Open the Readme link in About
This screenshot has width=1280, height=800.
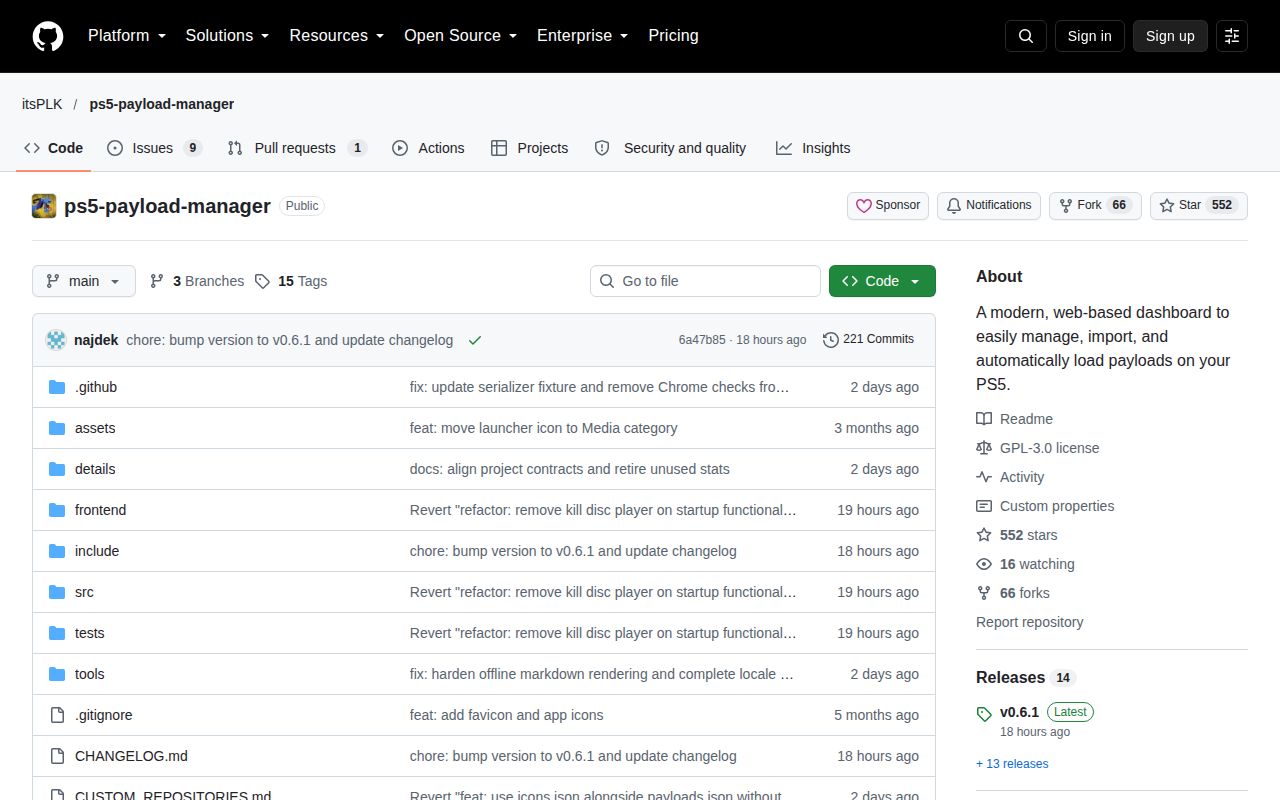pyautogui.click(x=1015, y=419)
